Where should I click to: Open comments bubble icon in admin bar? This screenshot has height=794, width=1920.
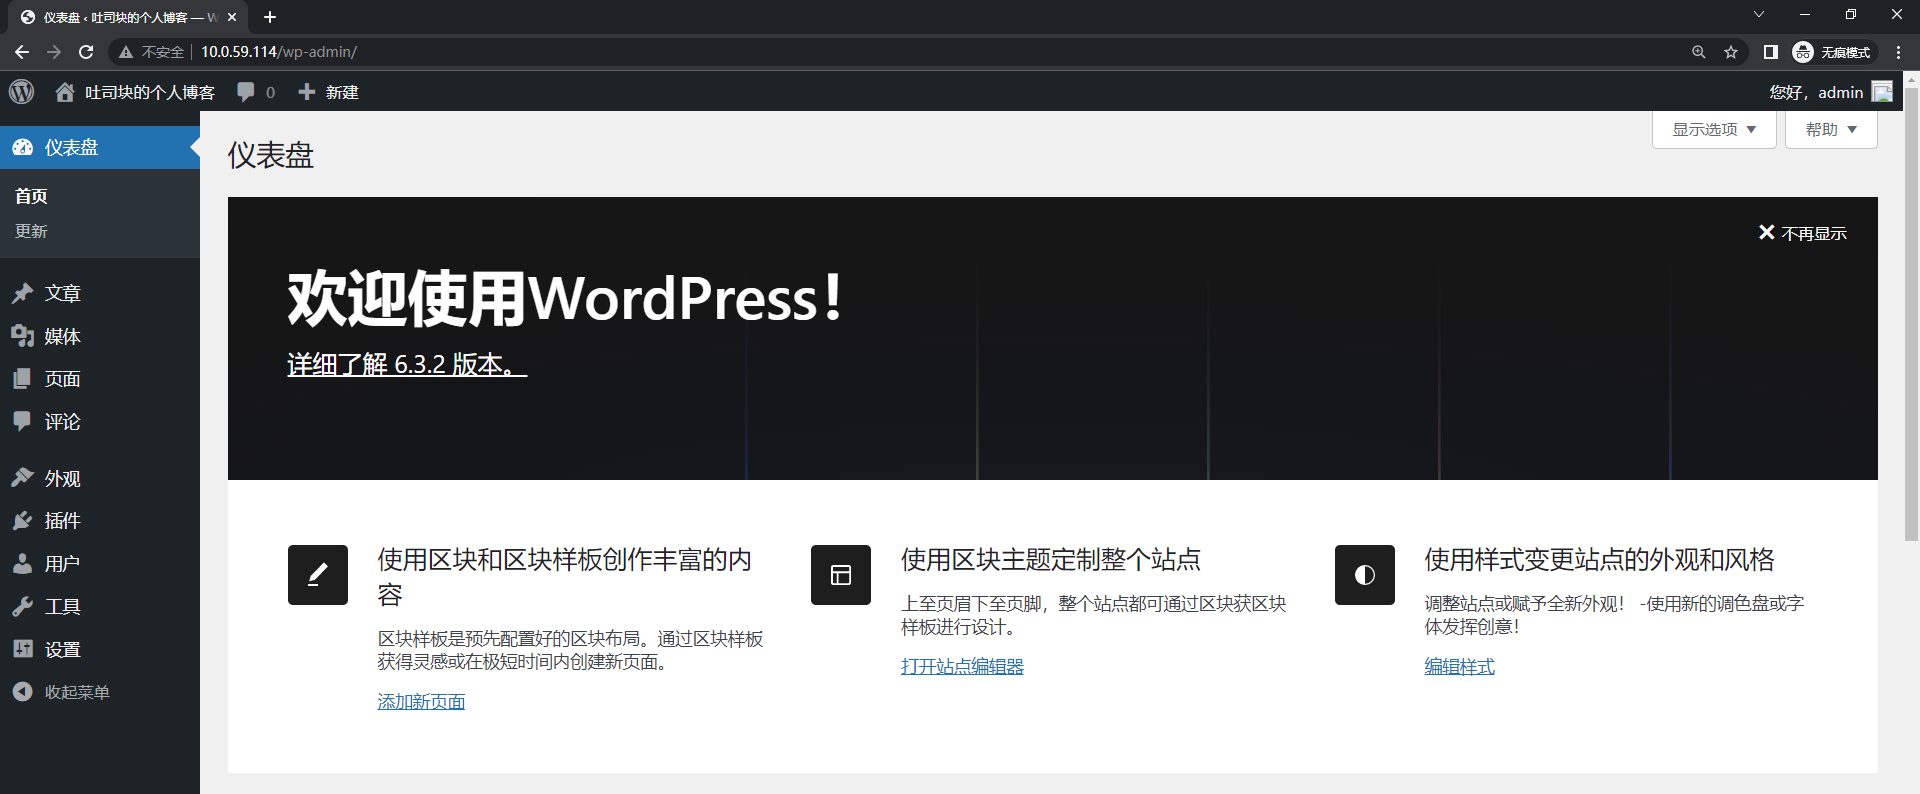click(x=246, y=92)
